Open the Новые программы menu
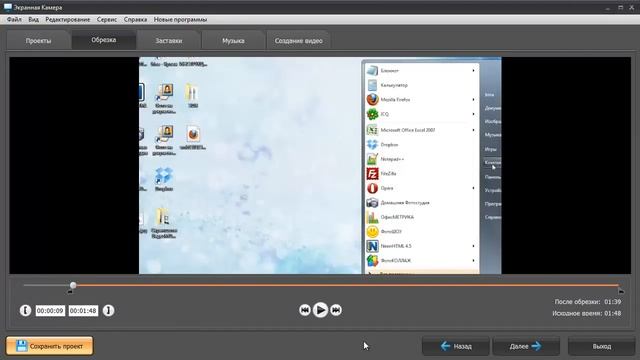640x360 pixels. 180,19
